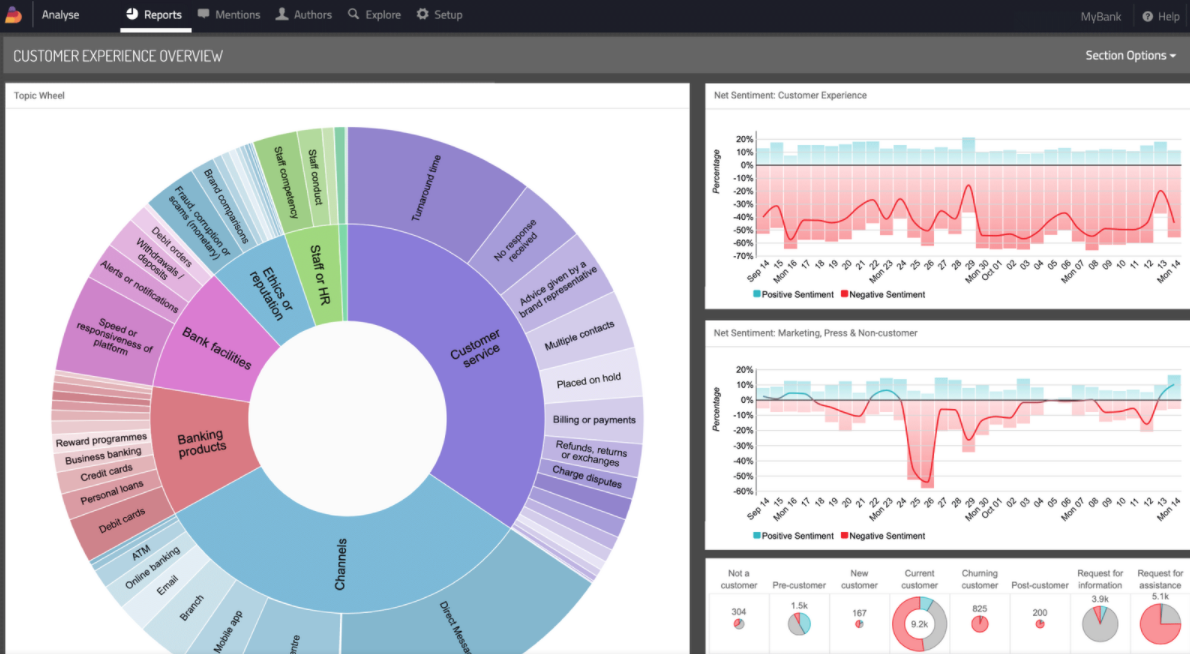Open the Help link
Screen dimensions: 1190x654
pos(1160,16)
